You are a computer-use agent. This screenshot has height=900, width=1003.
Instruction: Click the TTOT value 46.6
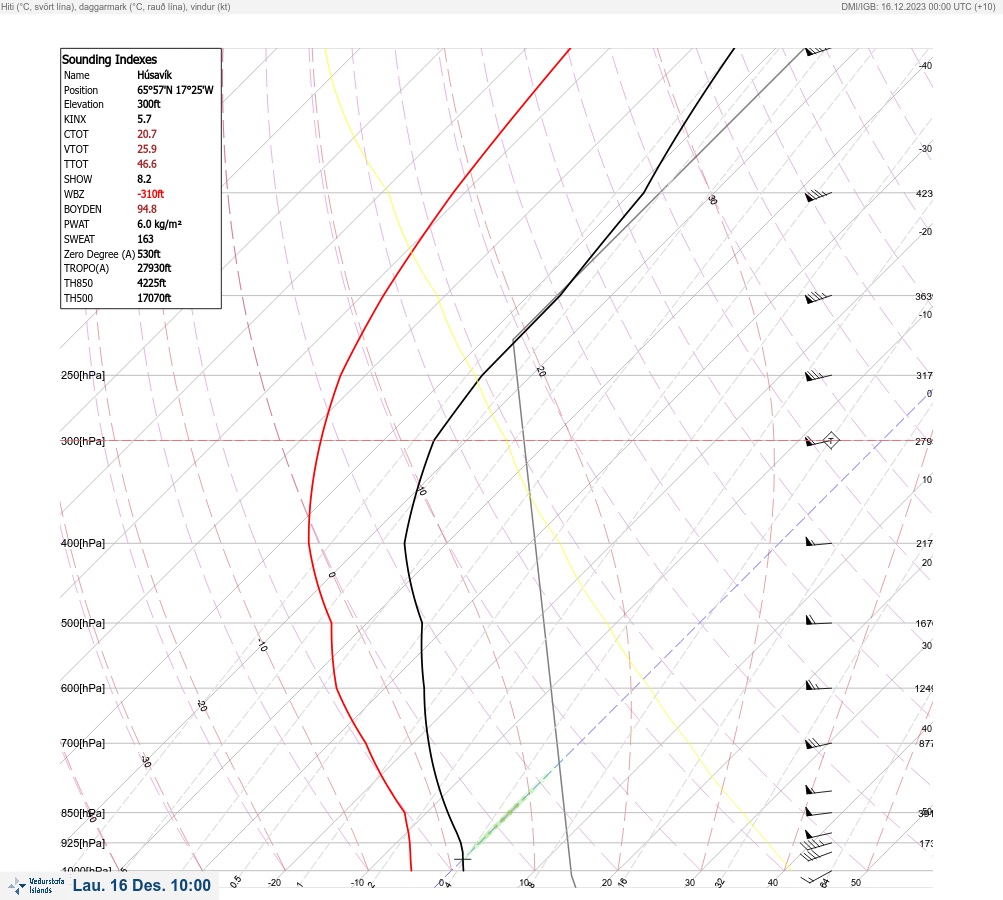[146, 164]
